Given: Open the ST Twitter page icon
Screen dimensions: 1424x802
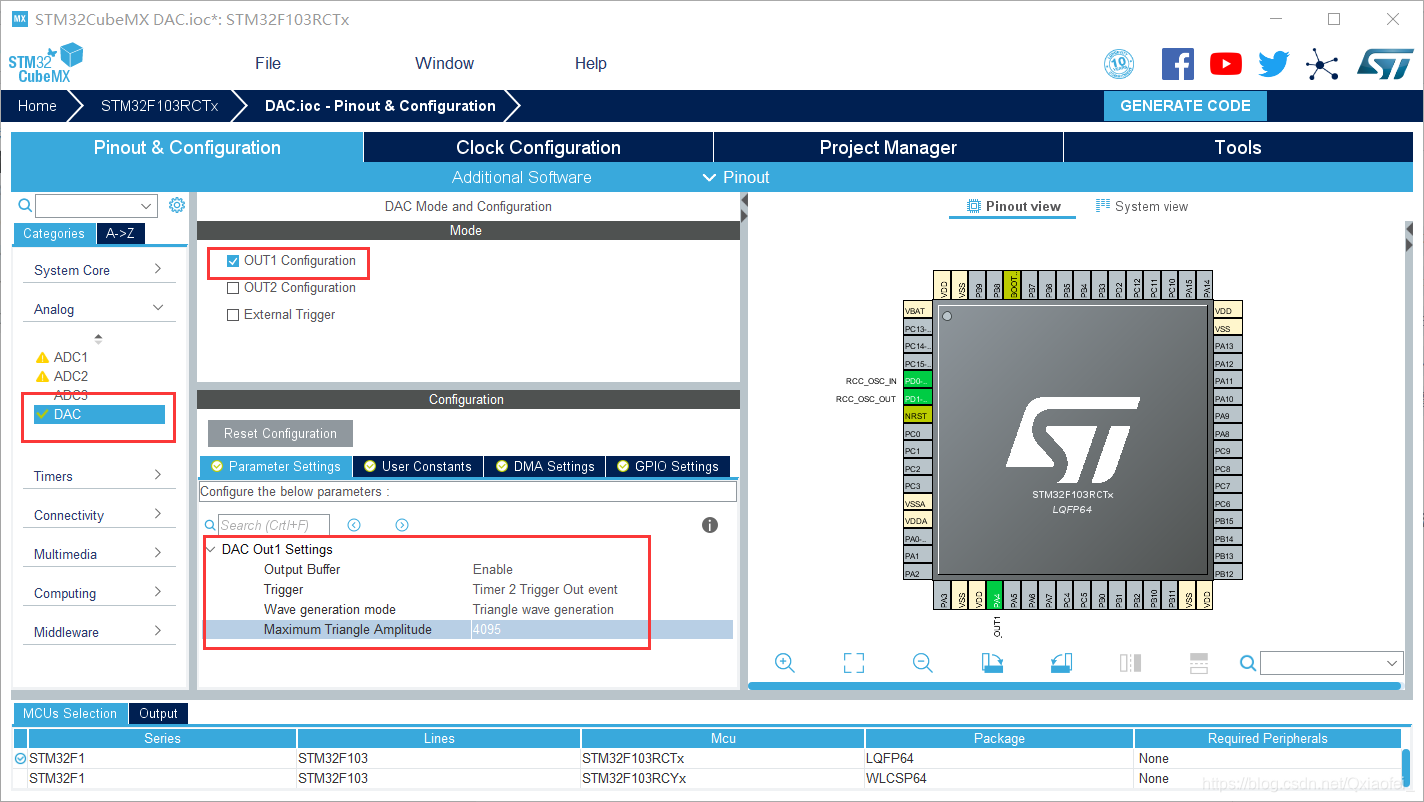Looking at the screenshot, I should click(1273, 65).
